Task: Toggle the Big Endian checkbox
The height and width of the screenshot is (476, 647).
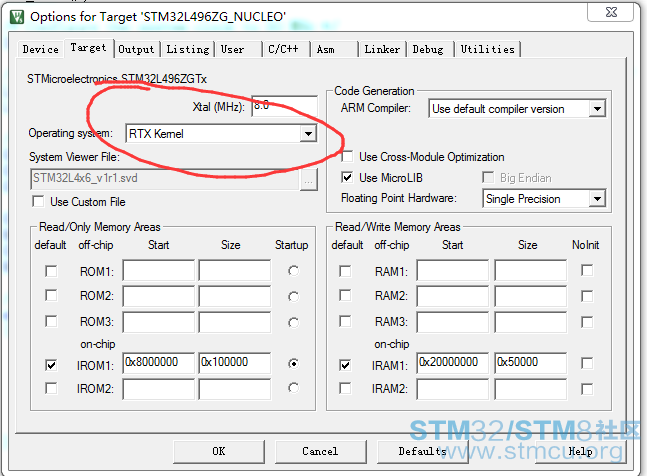Action: [488, 177]
